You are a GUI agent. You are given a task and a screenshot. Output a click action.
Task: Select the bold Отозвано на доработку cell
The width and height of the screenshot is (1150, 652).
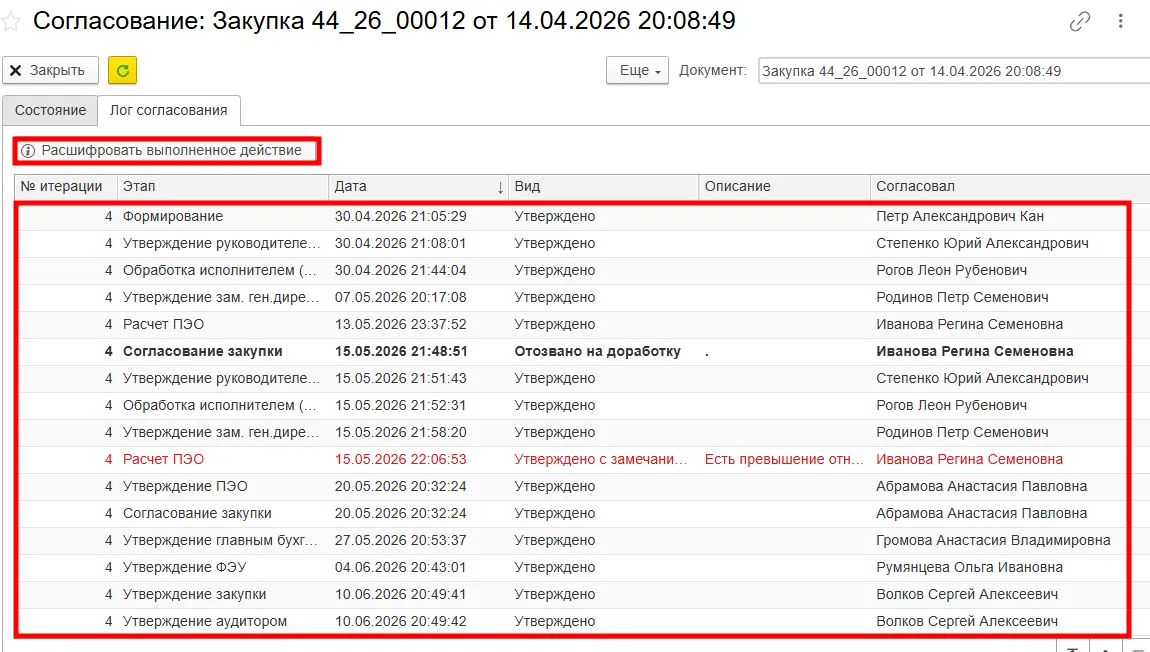pyautogui.click(x=598, y=351)
